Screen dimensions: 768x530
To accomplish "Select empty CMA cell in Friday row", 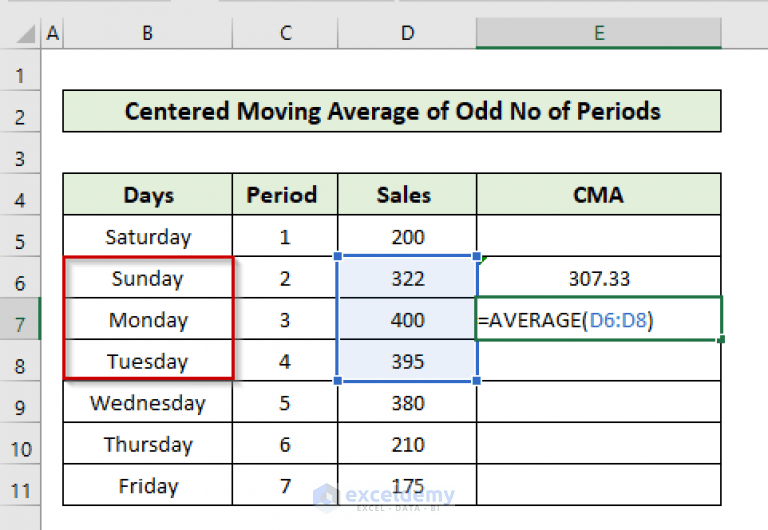I will [x=599, y=485].
